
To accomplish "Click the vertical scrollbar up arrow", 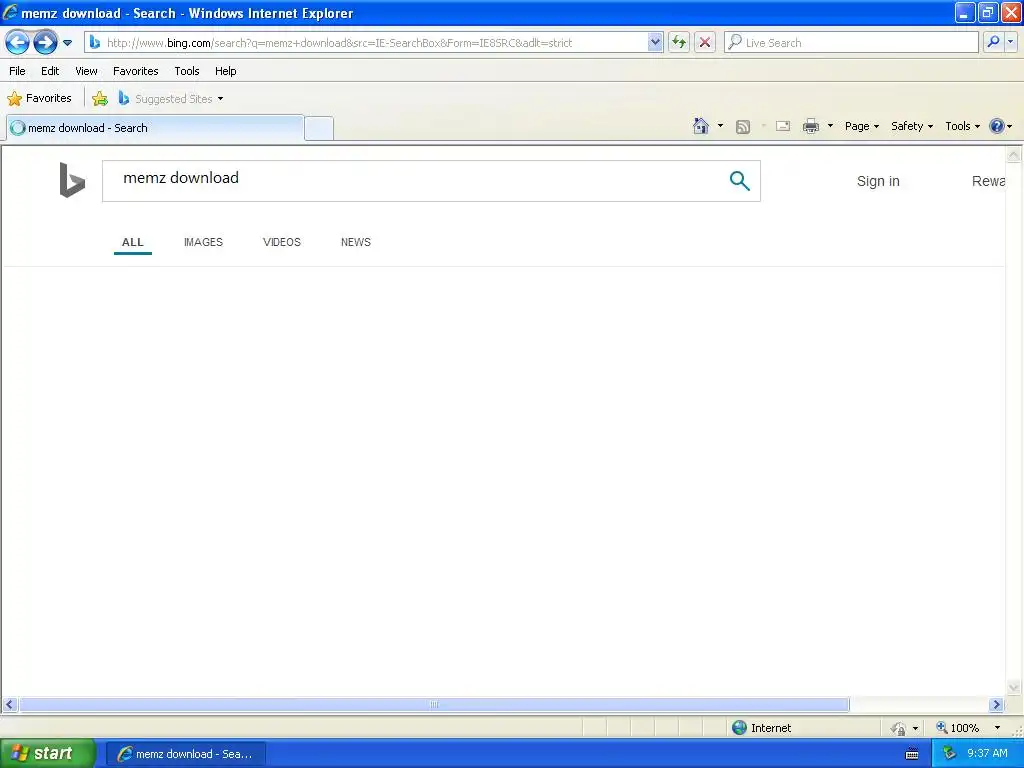I will pos(1014,155).
